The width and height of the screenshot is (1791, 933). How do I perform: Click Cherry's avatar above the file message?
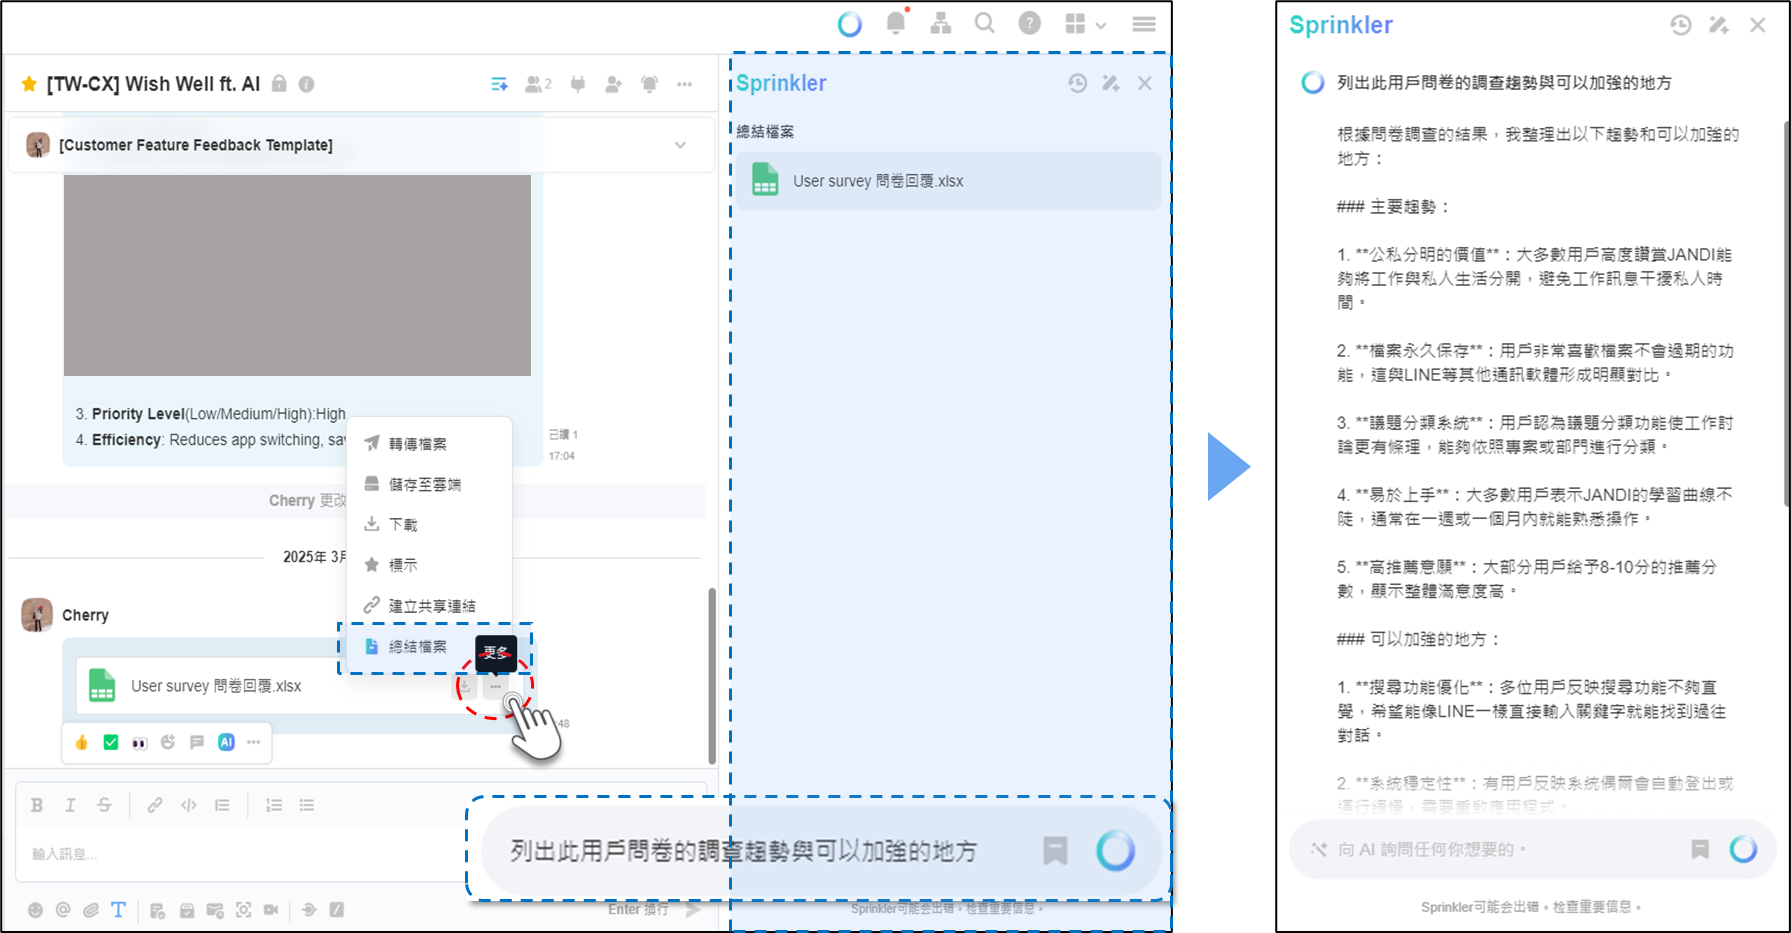(37, 615)
